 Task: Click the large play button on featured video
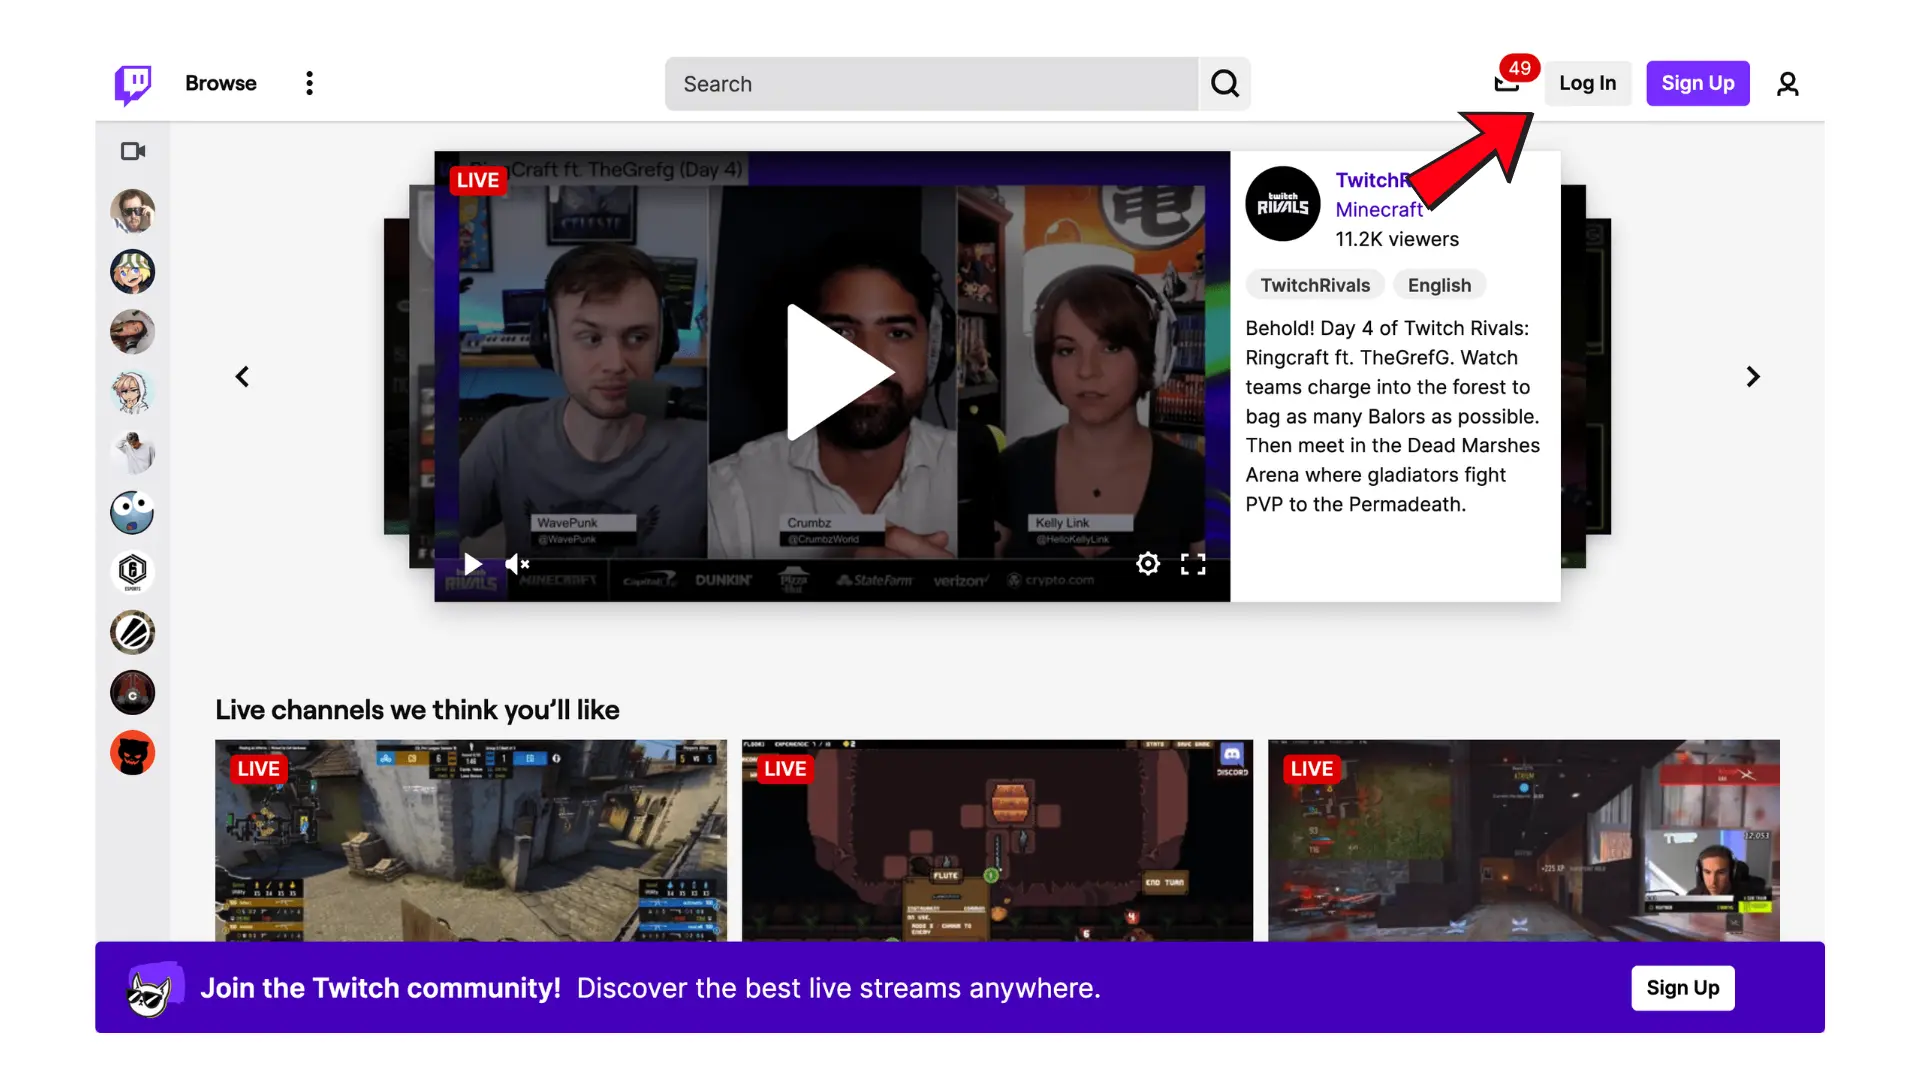point(839,372)
